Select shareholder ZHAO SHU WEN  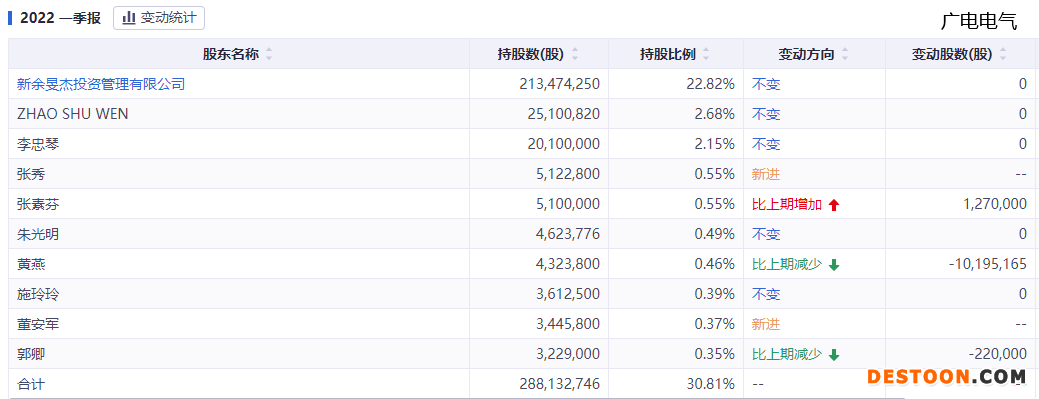(73, 114)
